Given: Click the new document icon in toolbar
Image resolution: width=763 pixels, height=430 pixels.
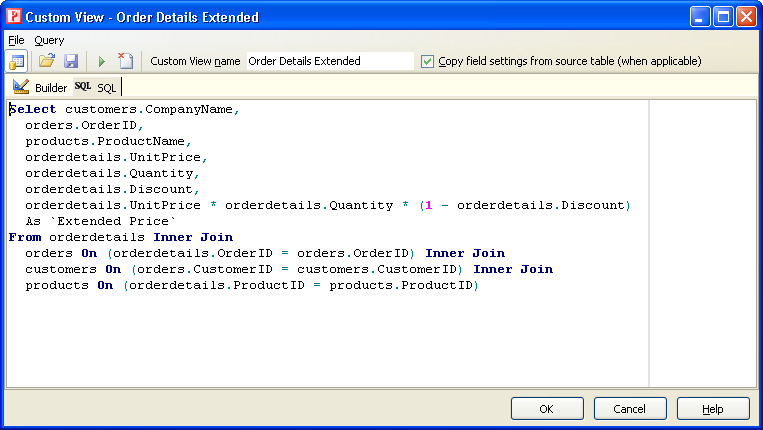Looking at the screenshot, I should click(126, 61).
